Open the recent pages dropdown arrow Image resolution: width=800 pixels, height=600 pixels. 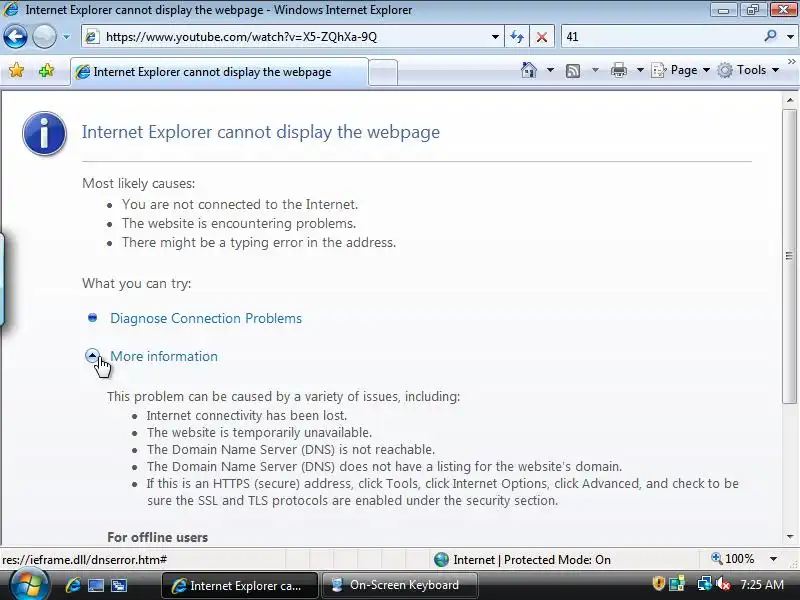pos(66,37)
